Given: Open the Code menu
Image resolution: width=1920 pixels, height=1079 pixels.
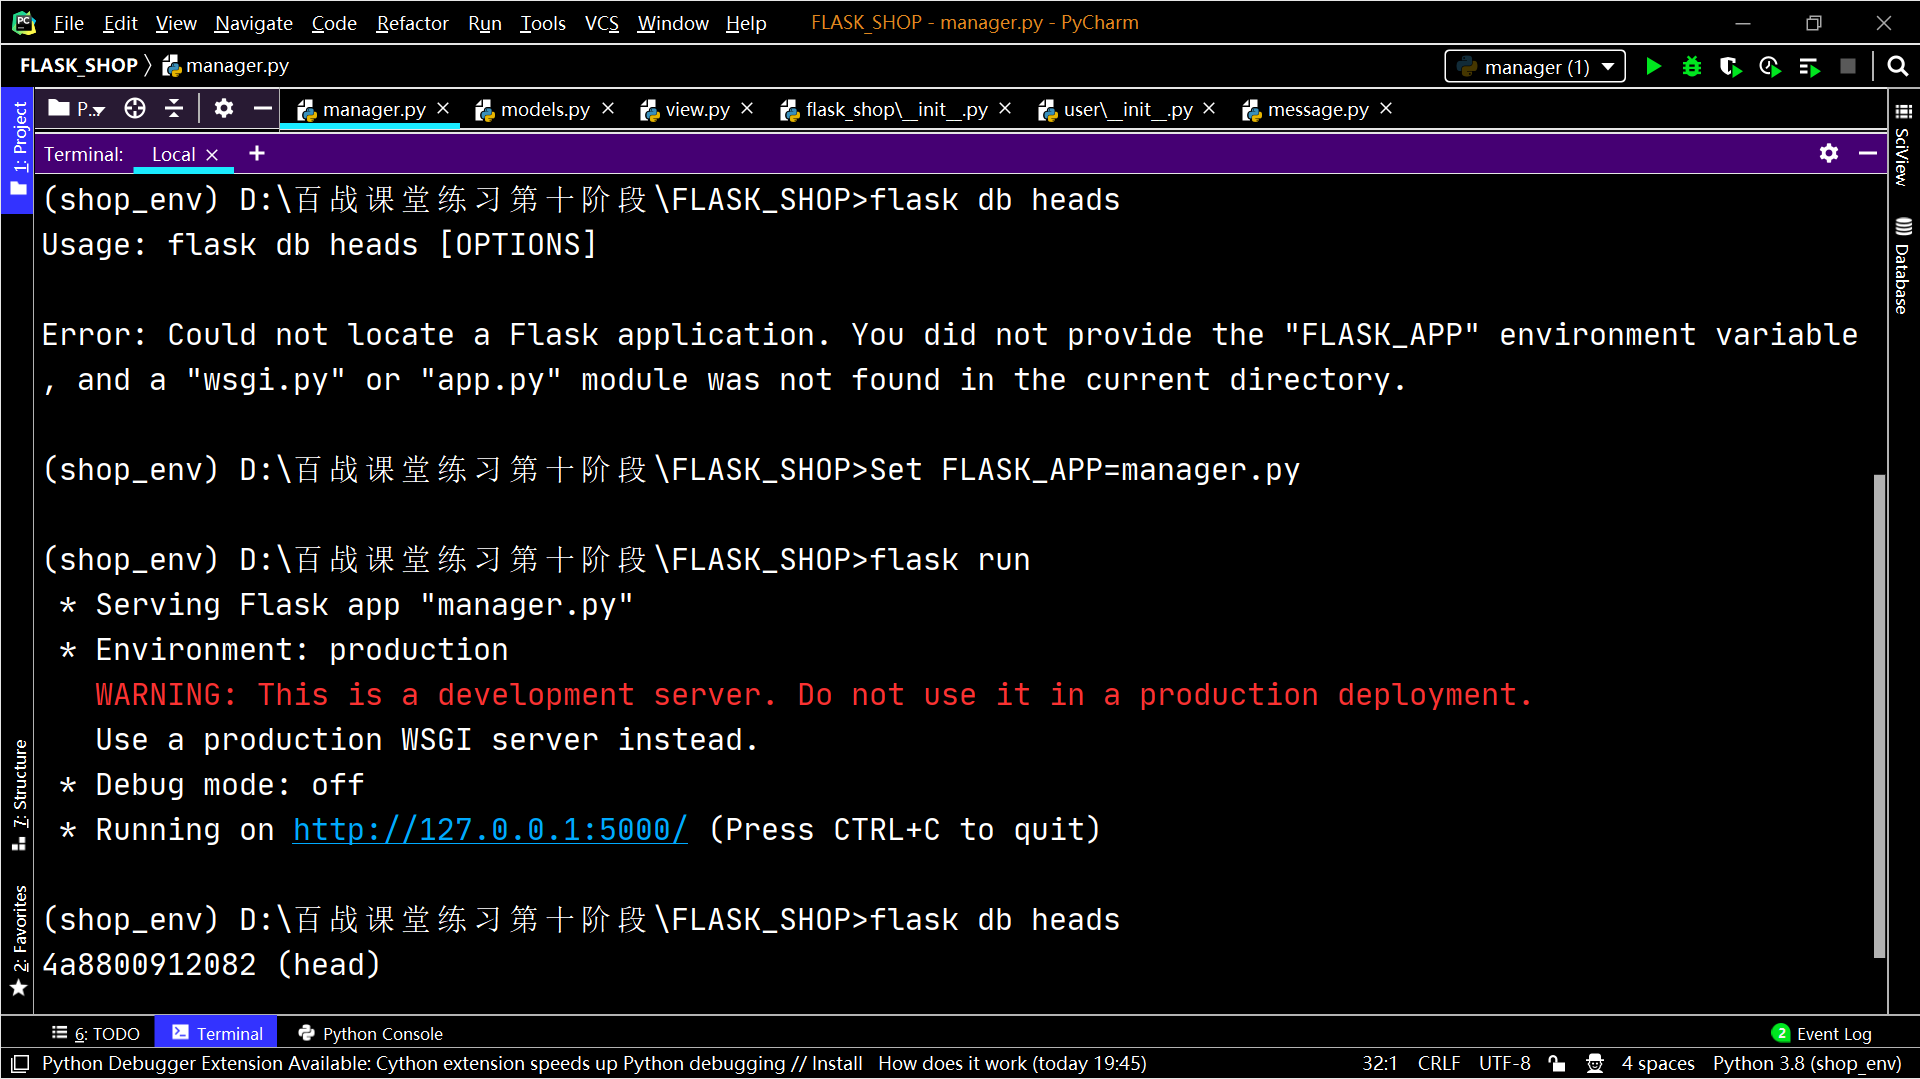Looking at the screenshot, I should pos(334,23).
